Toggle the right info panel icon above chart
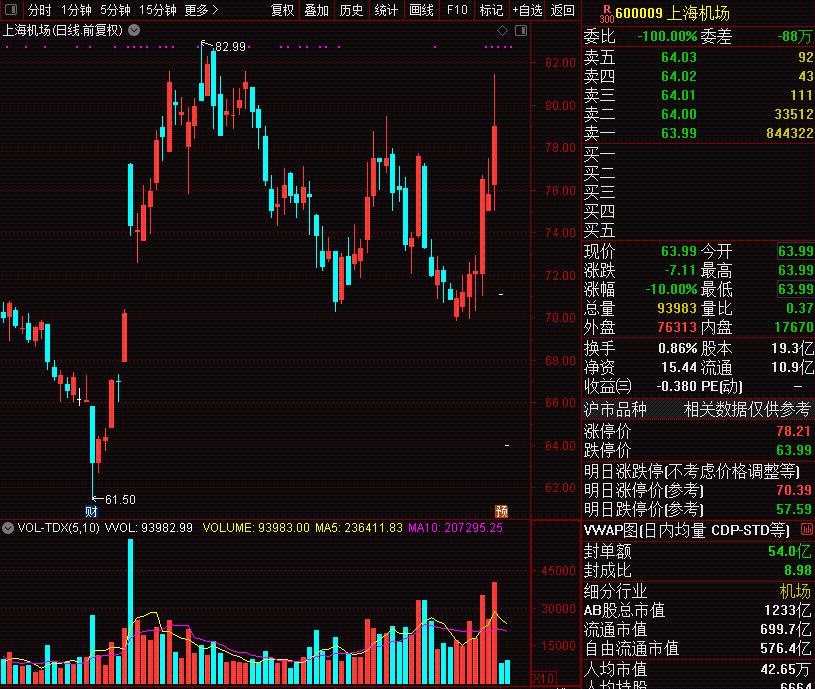The height and width of the screenshot is (689, 815). pos(521,31)
